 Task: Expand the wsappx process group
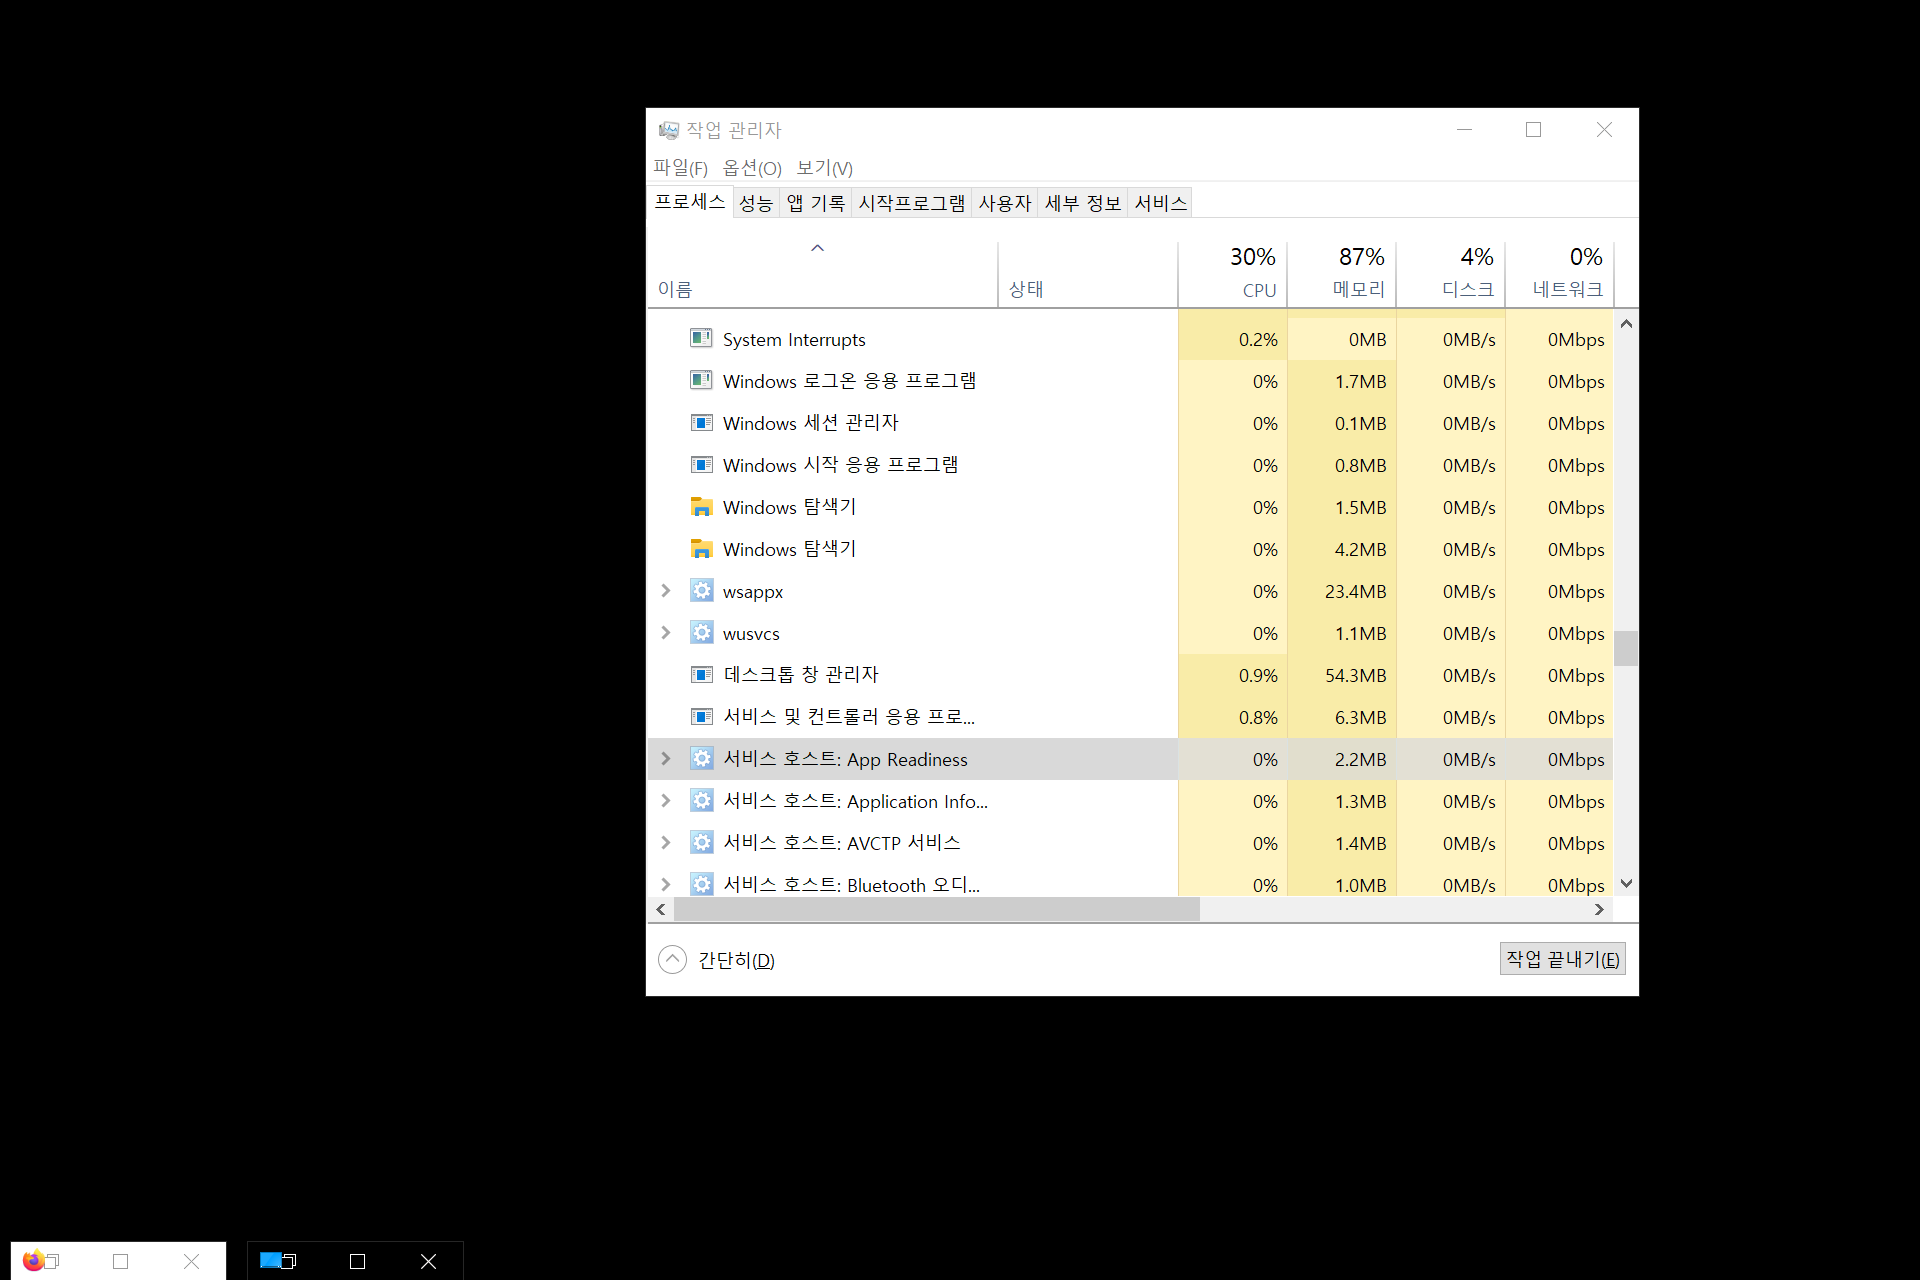tap(665, 591)
